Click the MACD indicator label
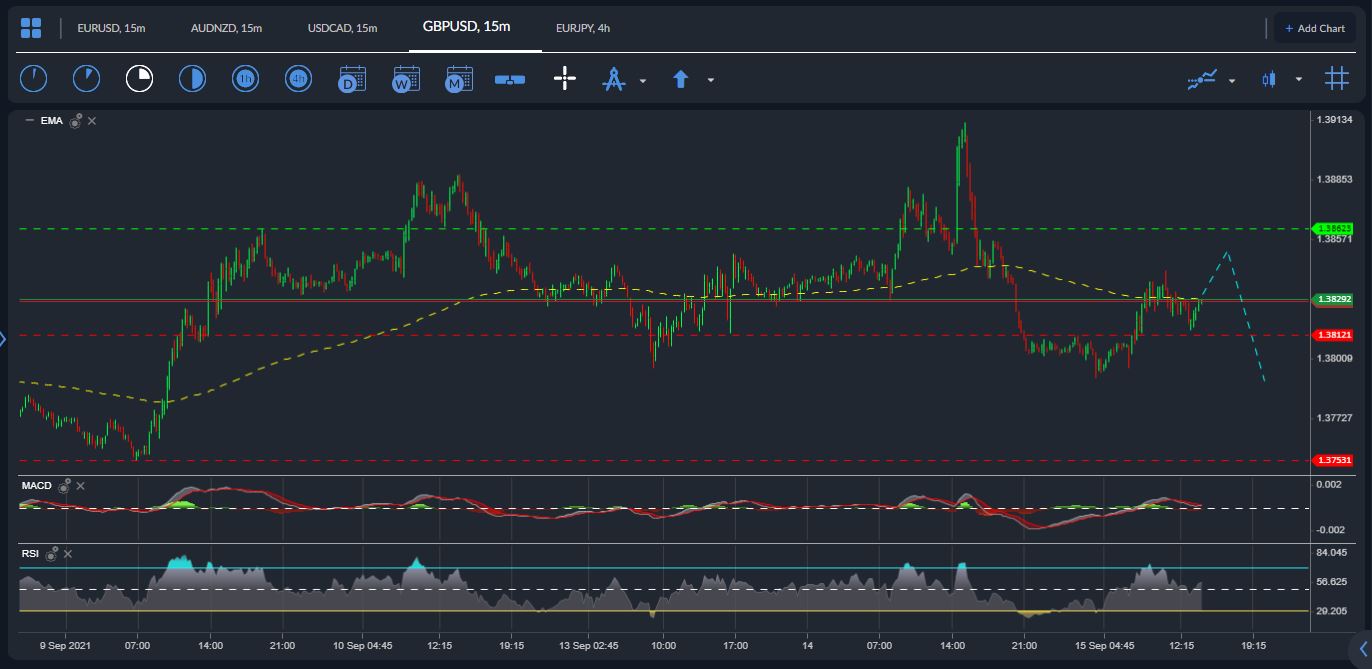 click(x=37, y=486)
